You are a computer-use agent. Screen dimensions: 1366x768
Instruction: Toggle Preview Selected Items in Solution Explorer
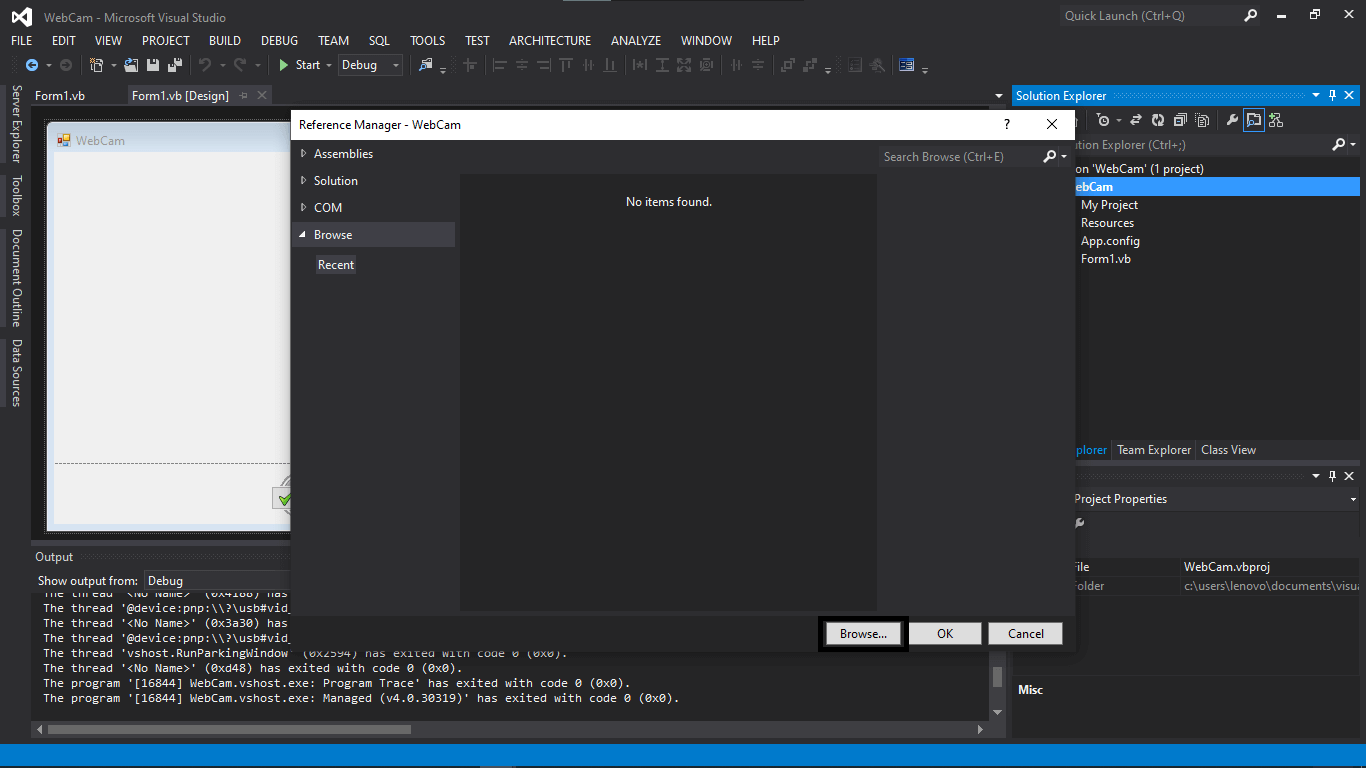(1254, 120)
